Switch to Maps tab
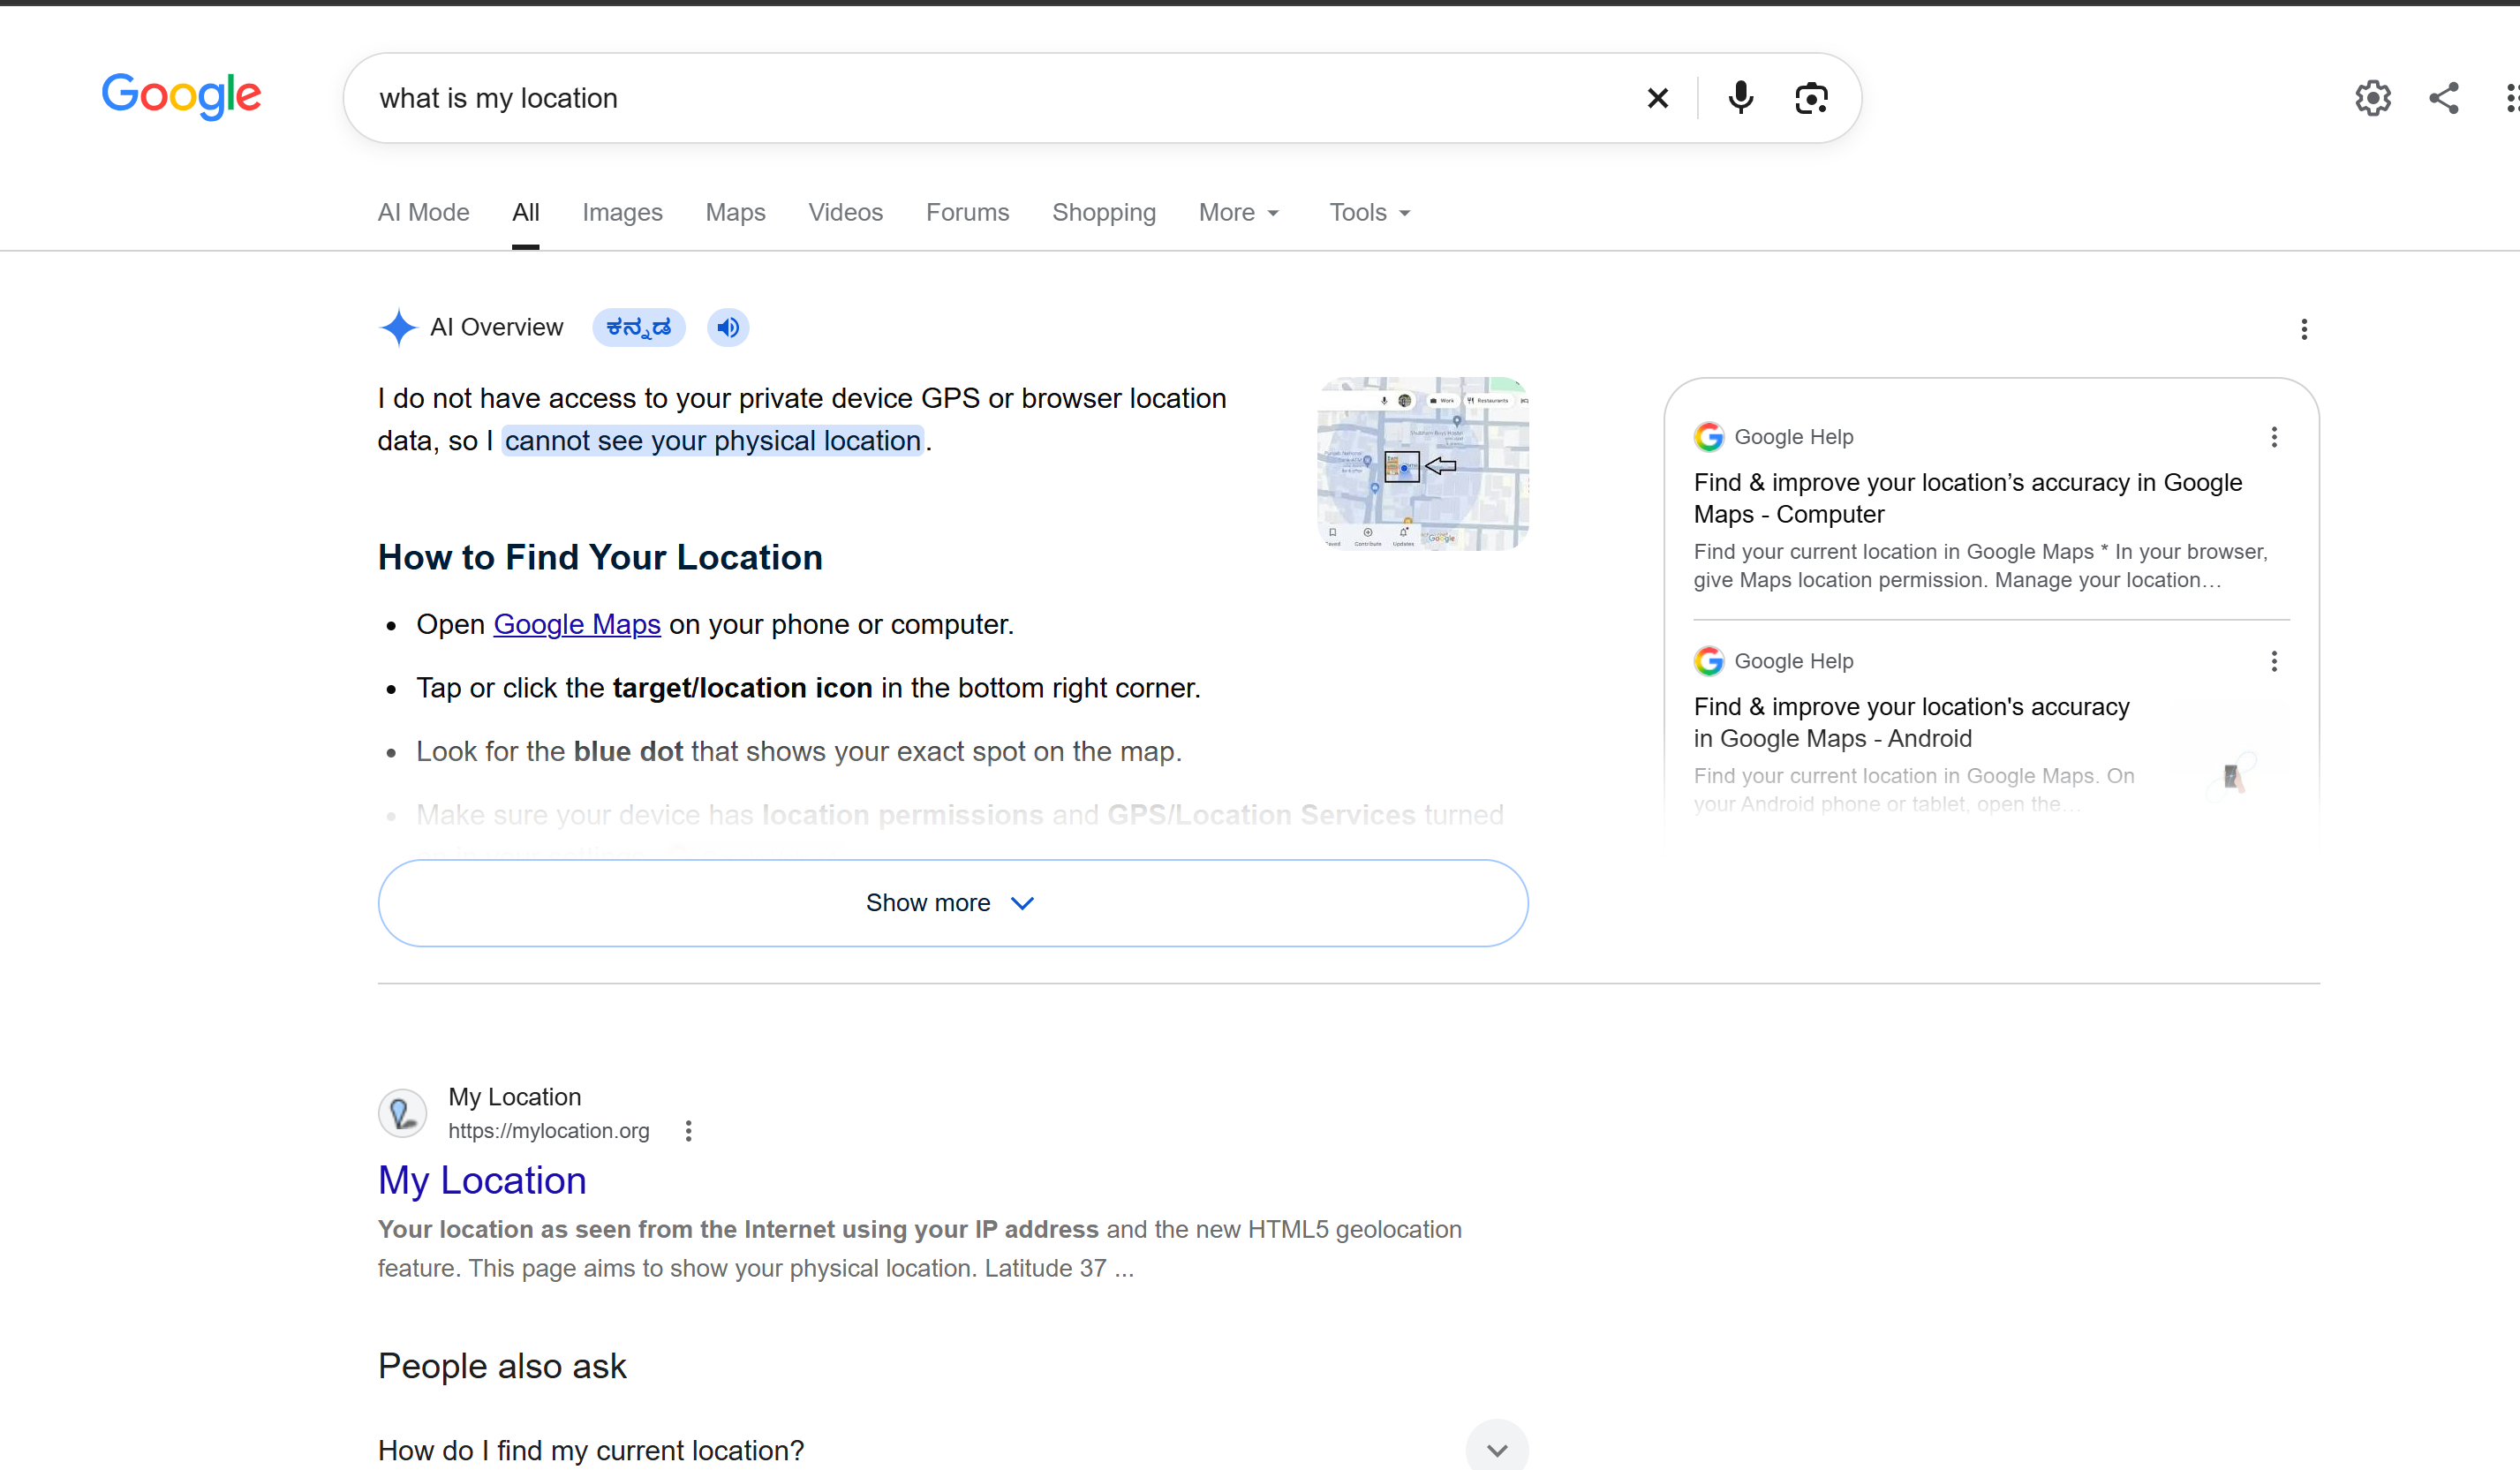Viewport: 2520px width, 1470px height. pyautogui.click(x=735, y=212)
